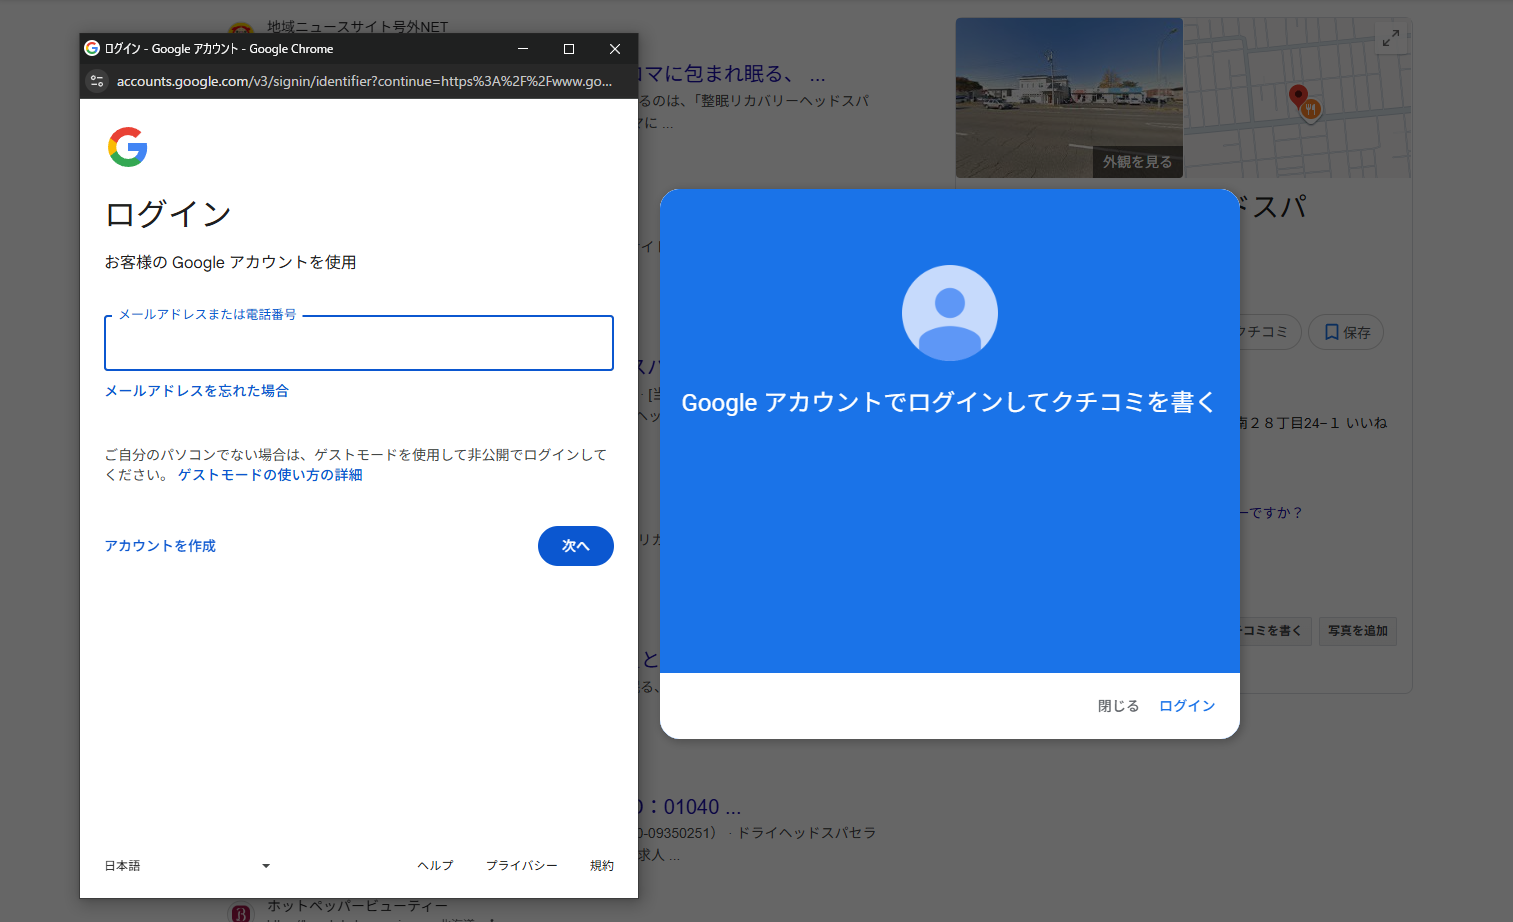Click the orange restaurant marker on map
Screen dimensions: 1513x922
point(1311,109)
